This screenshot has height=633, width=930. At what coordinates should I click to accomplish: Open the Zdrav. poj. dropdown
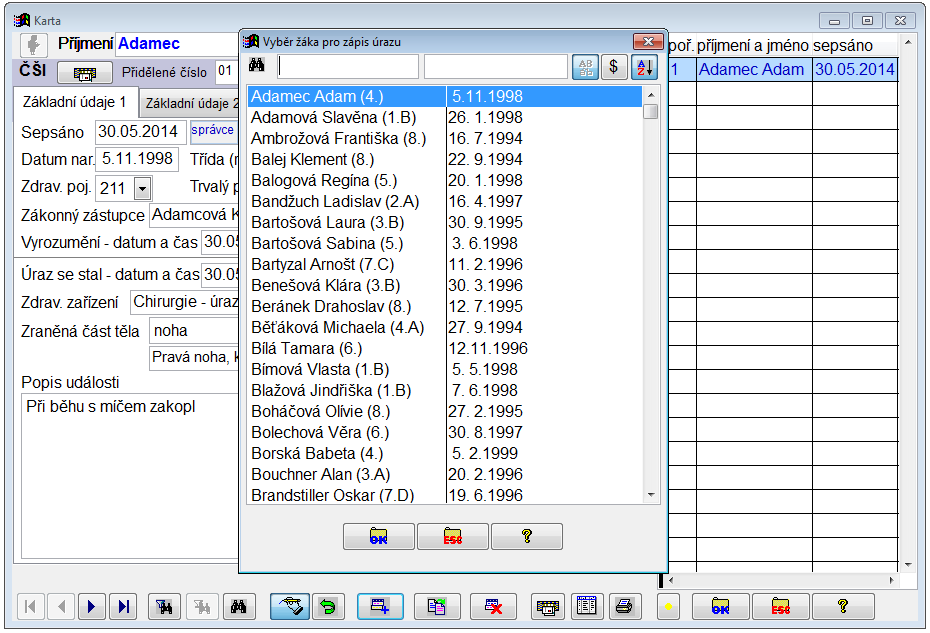(141, 187)
